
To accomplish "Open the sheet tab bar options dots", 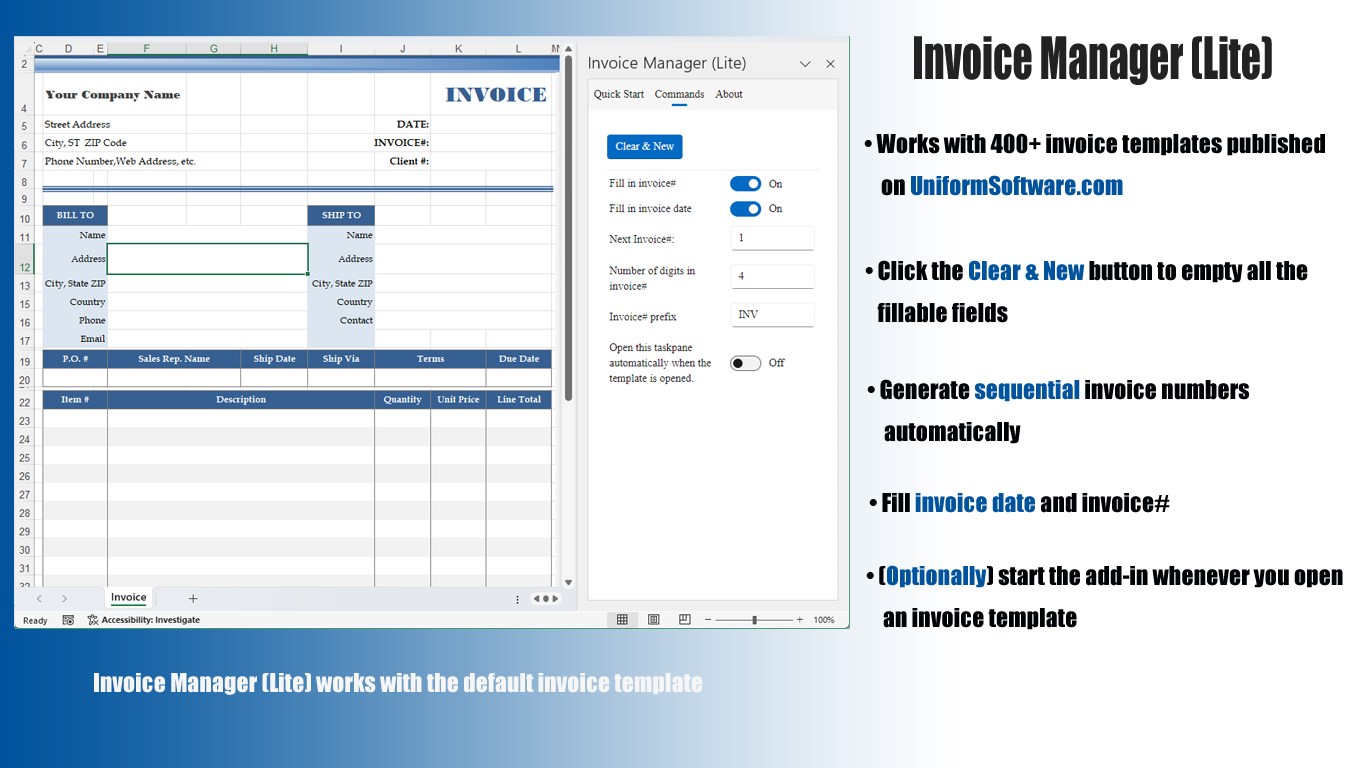I will click(517, 599).
